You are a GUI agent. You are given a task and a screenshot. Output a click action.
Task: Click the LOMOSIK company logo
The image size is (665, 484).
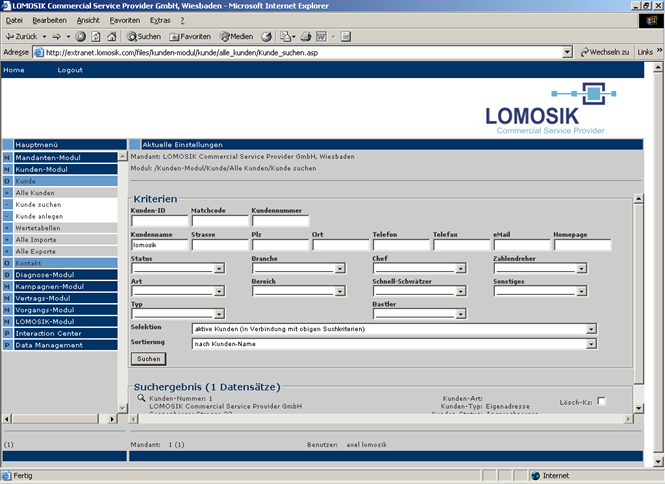(550, 109)
